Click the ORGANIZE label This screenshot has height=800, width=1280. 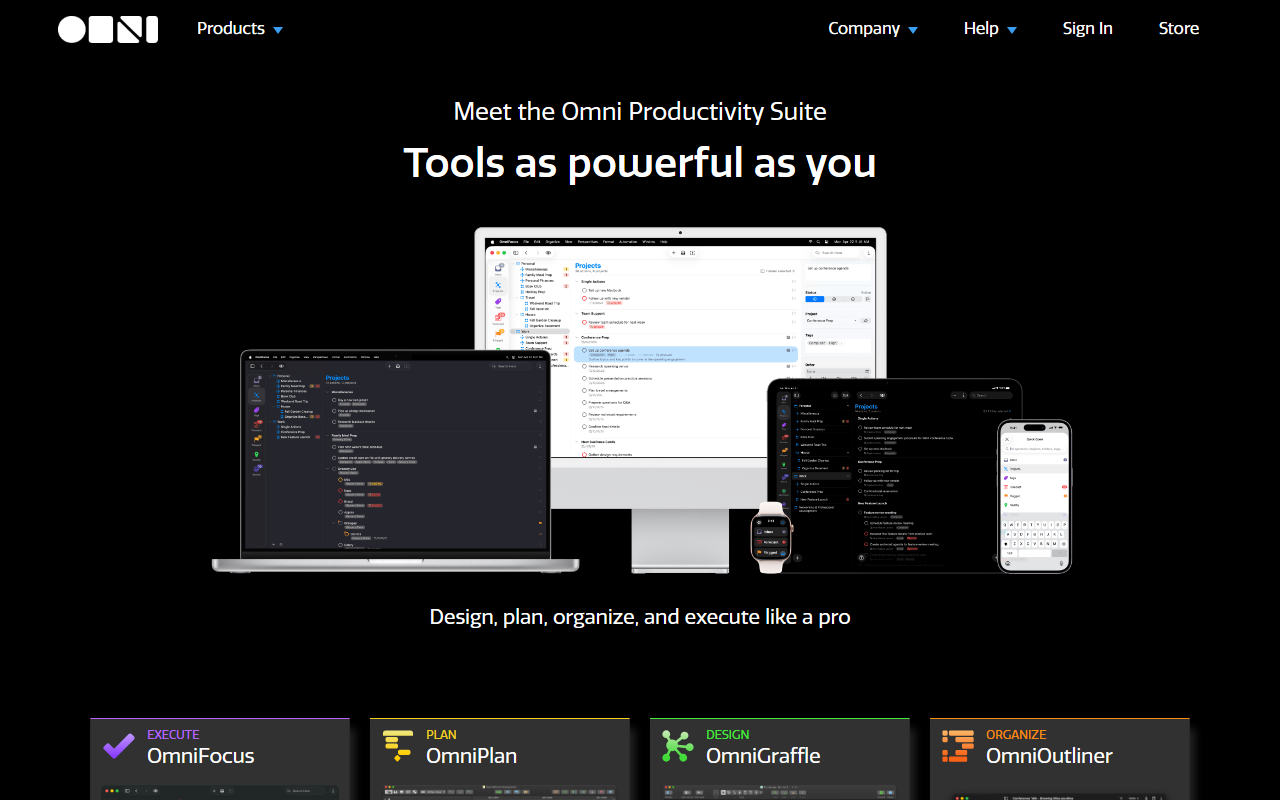pos(1016,734)
